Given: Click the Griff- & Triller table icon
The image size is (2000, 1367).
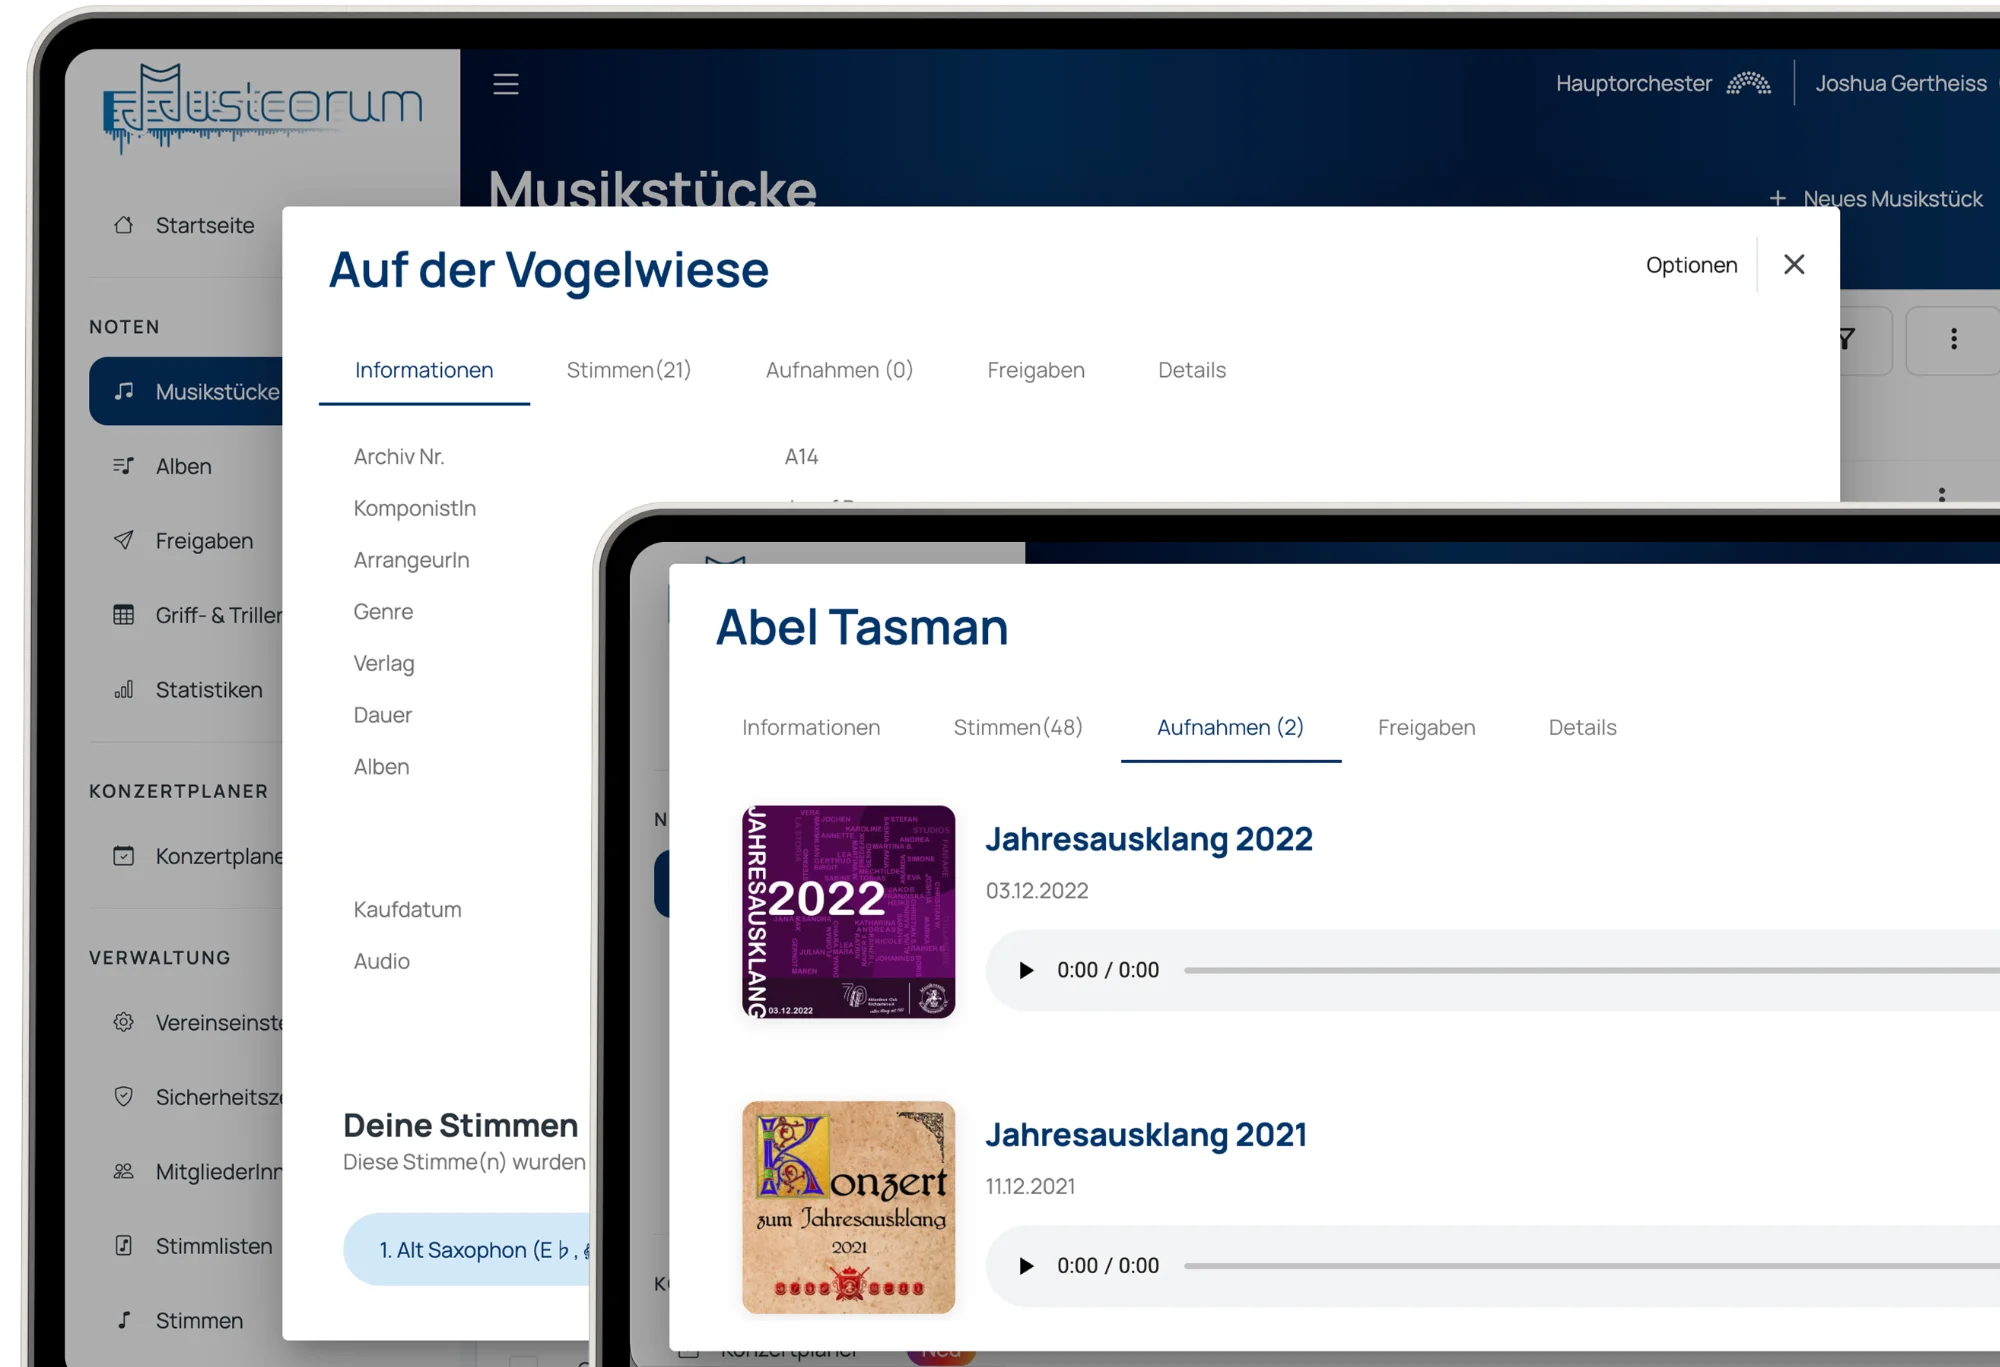Looking at the screenshot, I should tap(123, 615).
